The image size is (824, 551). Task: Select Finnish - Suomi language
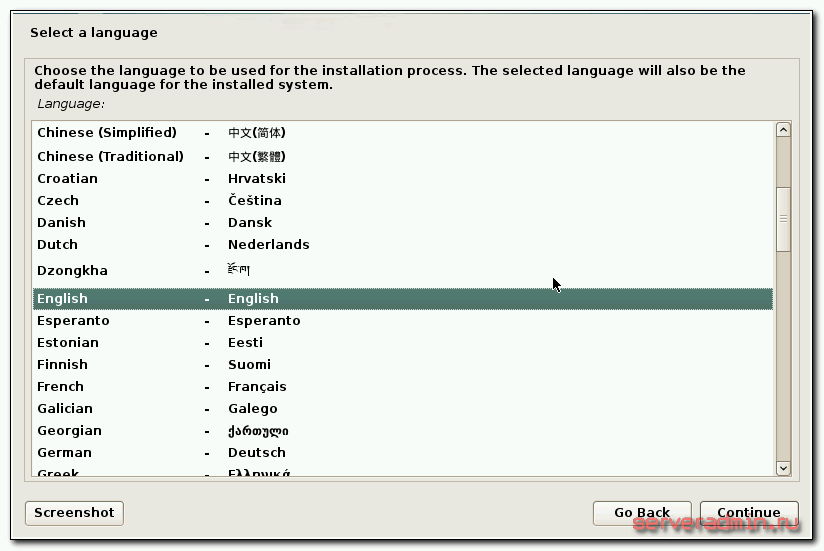62,365
